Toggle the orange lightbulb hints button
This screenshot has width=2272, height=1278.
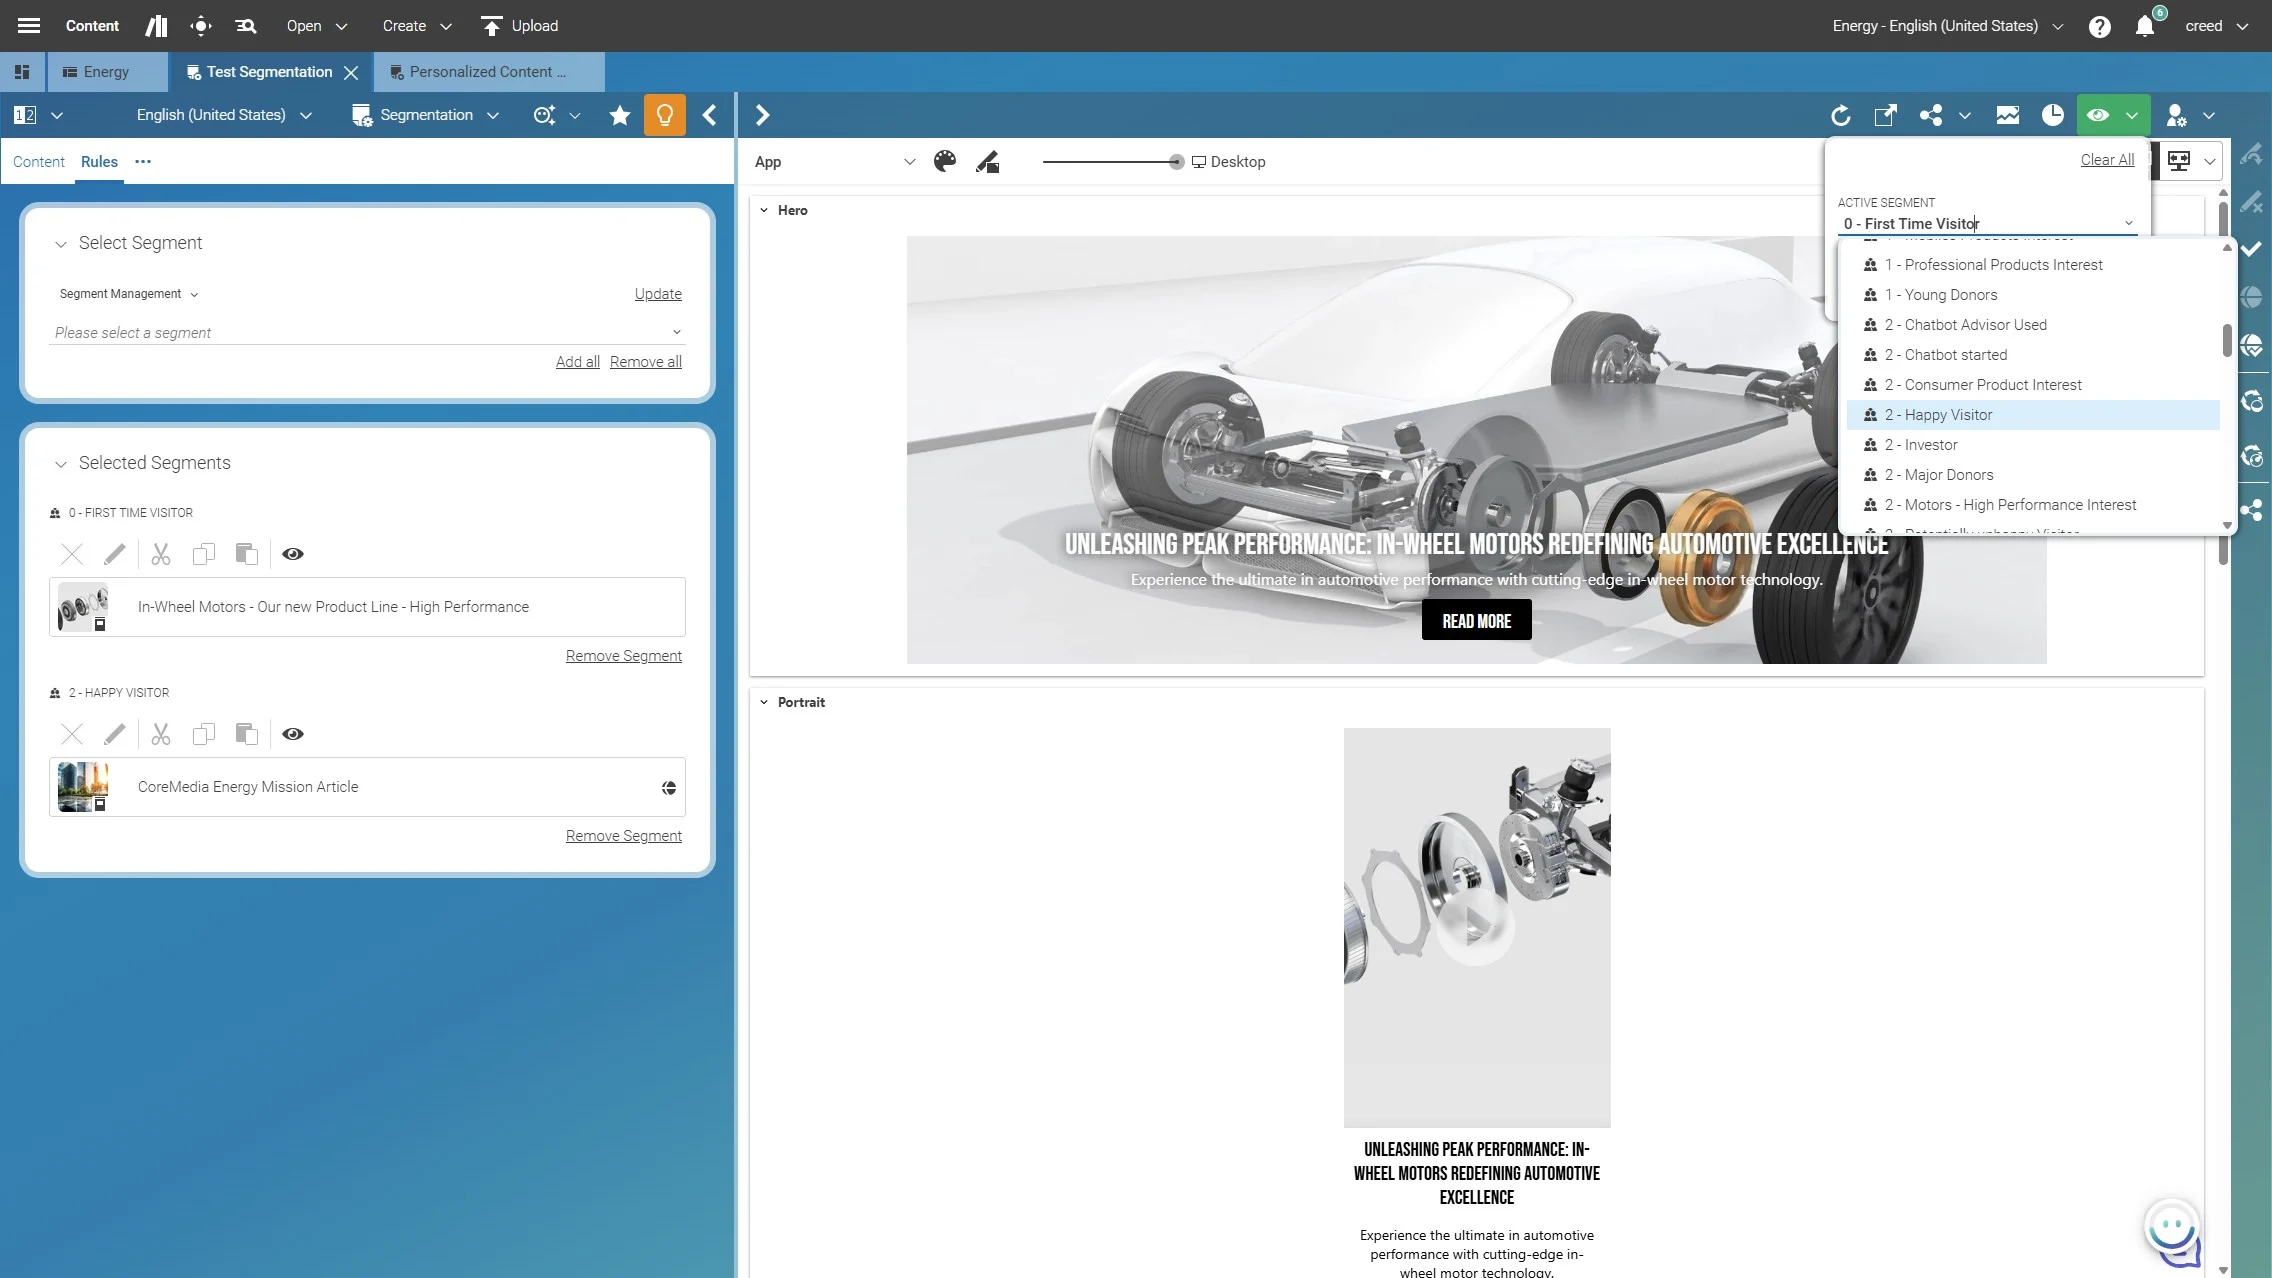coord(664,115)
